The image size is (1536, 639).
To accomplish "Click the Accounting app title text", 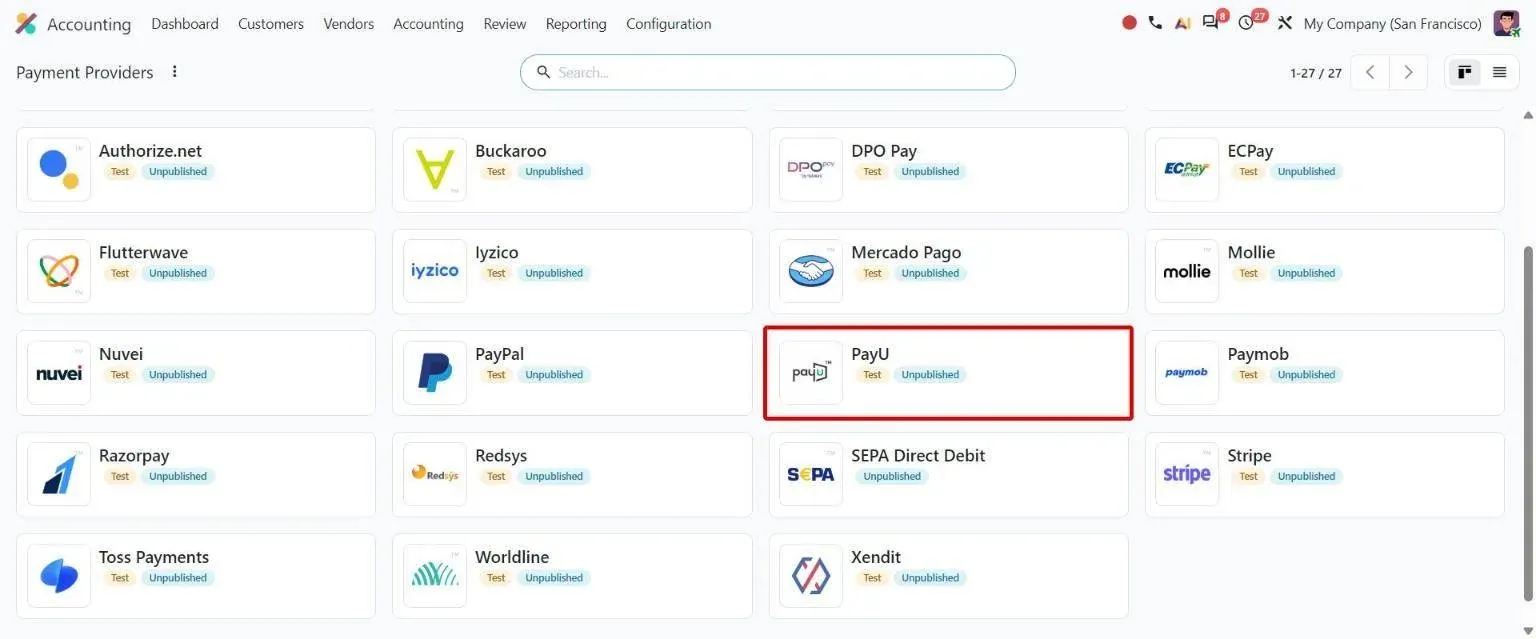I will tap(89, 24).
